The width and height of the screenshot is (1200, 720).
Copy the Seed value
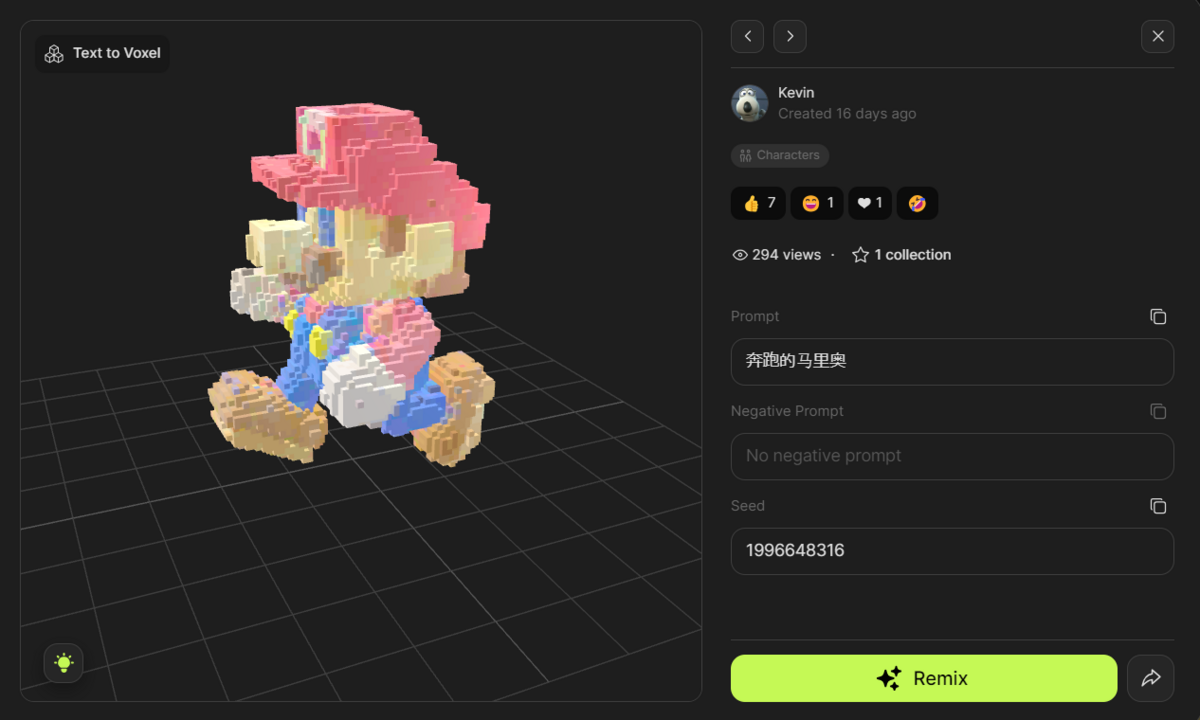point(1158,506)
